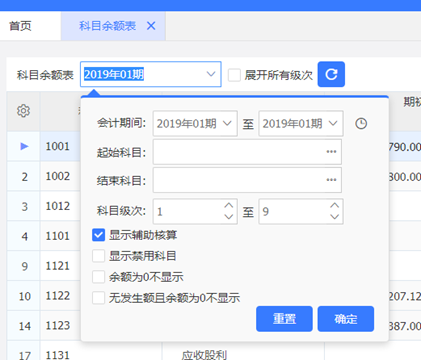The image size is (421, 360).
Task: Check 余额为0不显示 option
Action: 98,277
